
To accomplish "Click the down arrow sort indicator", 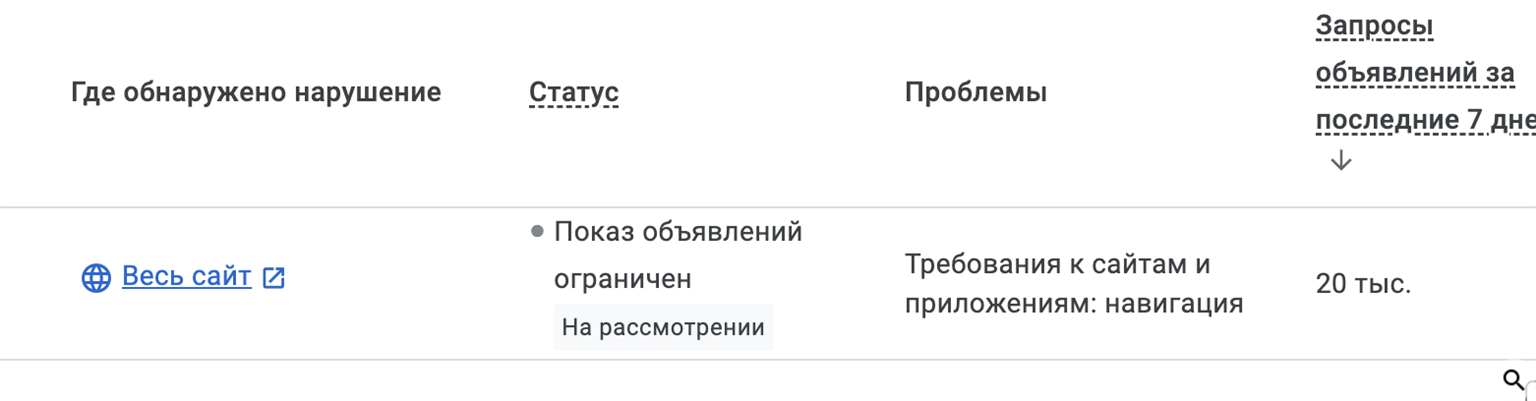I will [1341, 160].
